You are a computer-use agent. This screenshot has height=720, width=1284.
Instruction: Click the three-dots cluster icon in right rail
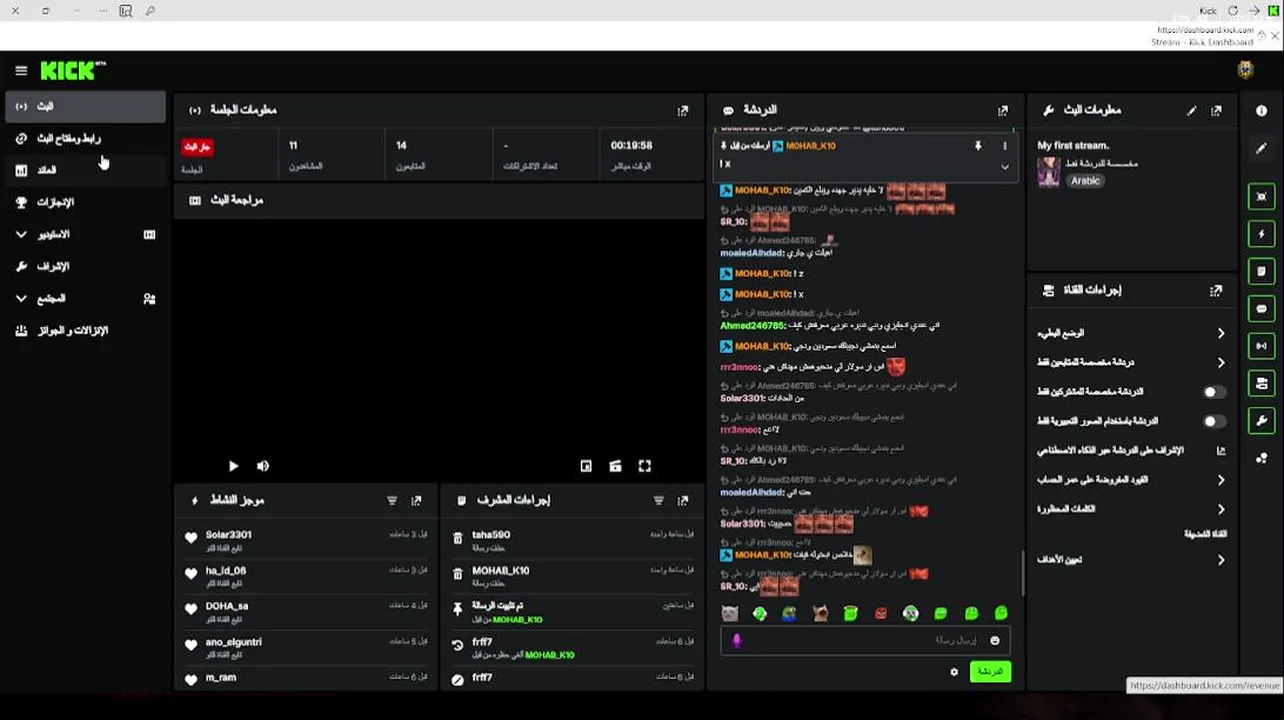click(x=1261, y=458)
